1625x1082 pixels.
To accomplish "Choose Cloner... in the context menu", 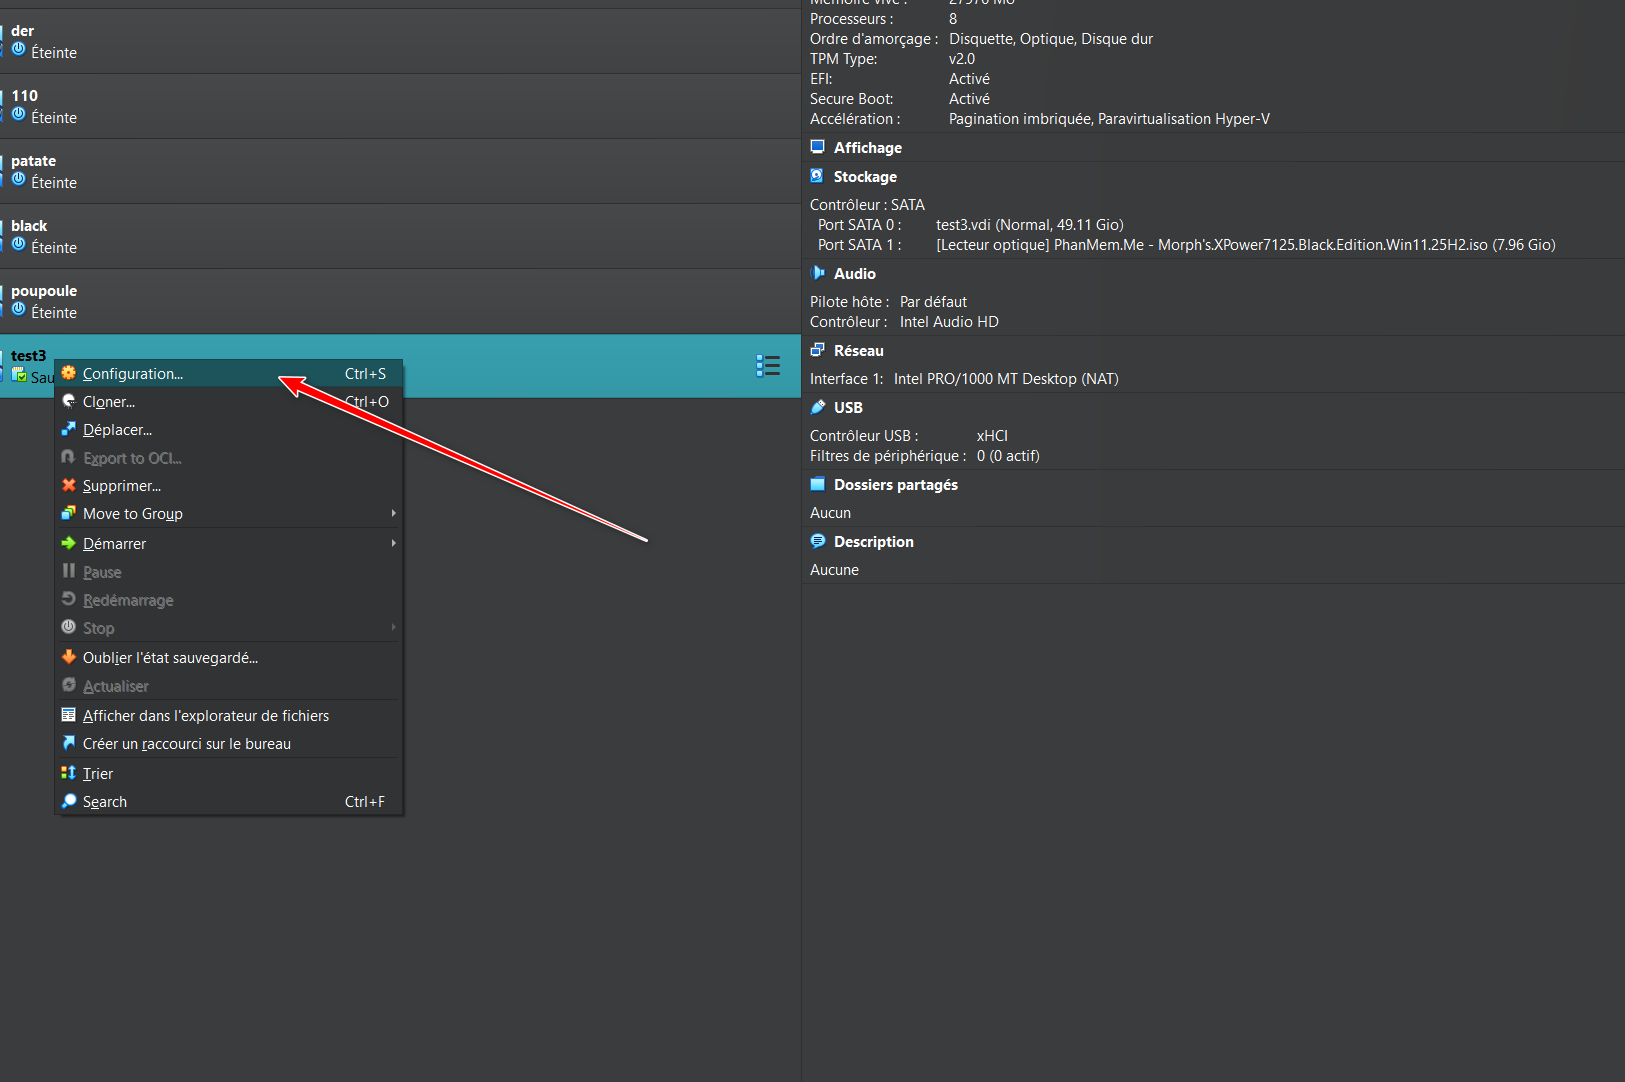I will point(109,402).
